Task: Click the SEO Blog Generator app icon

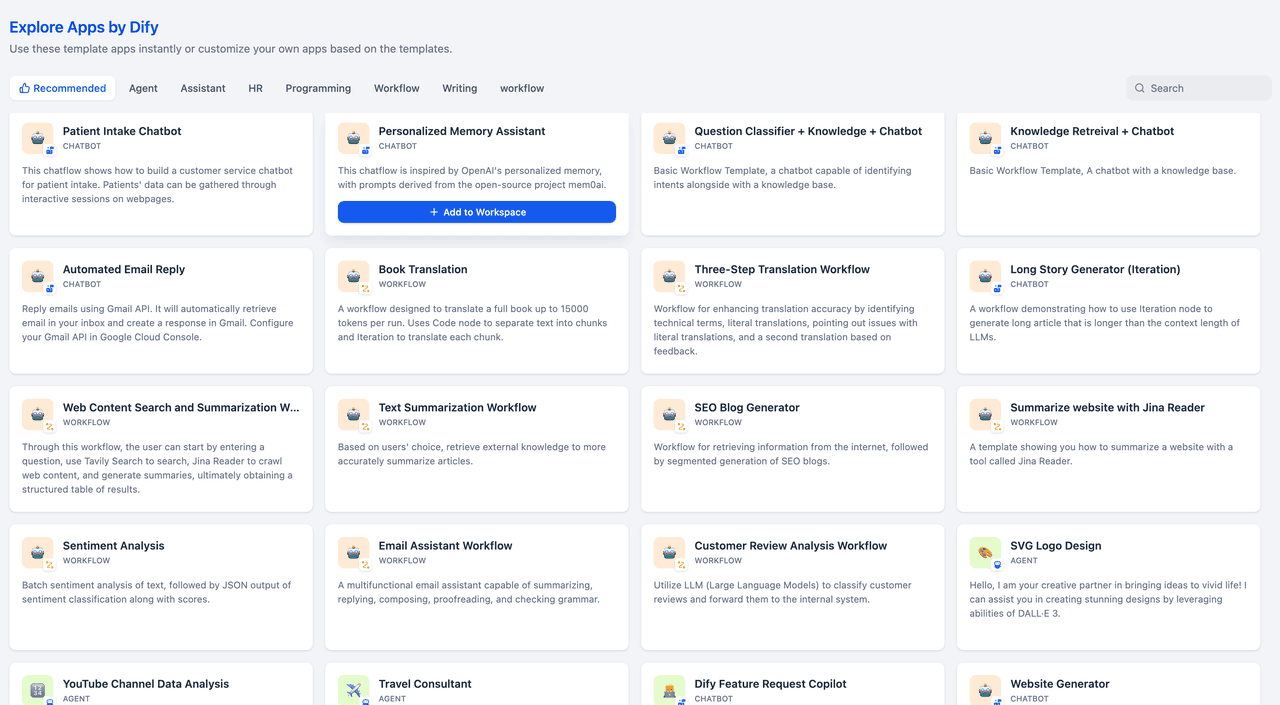Action: [669, 414]
